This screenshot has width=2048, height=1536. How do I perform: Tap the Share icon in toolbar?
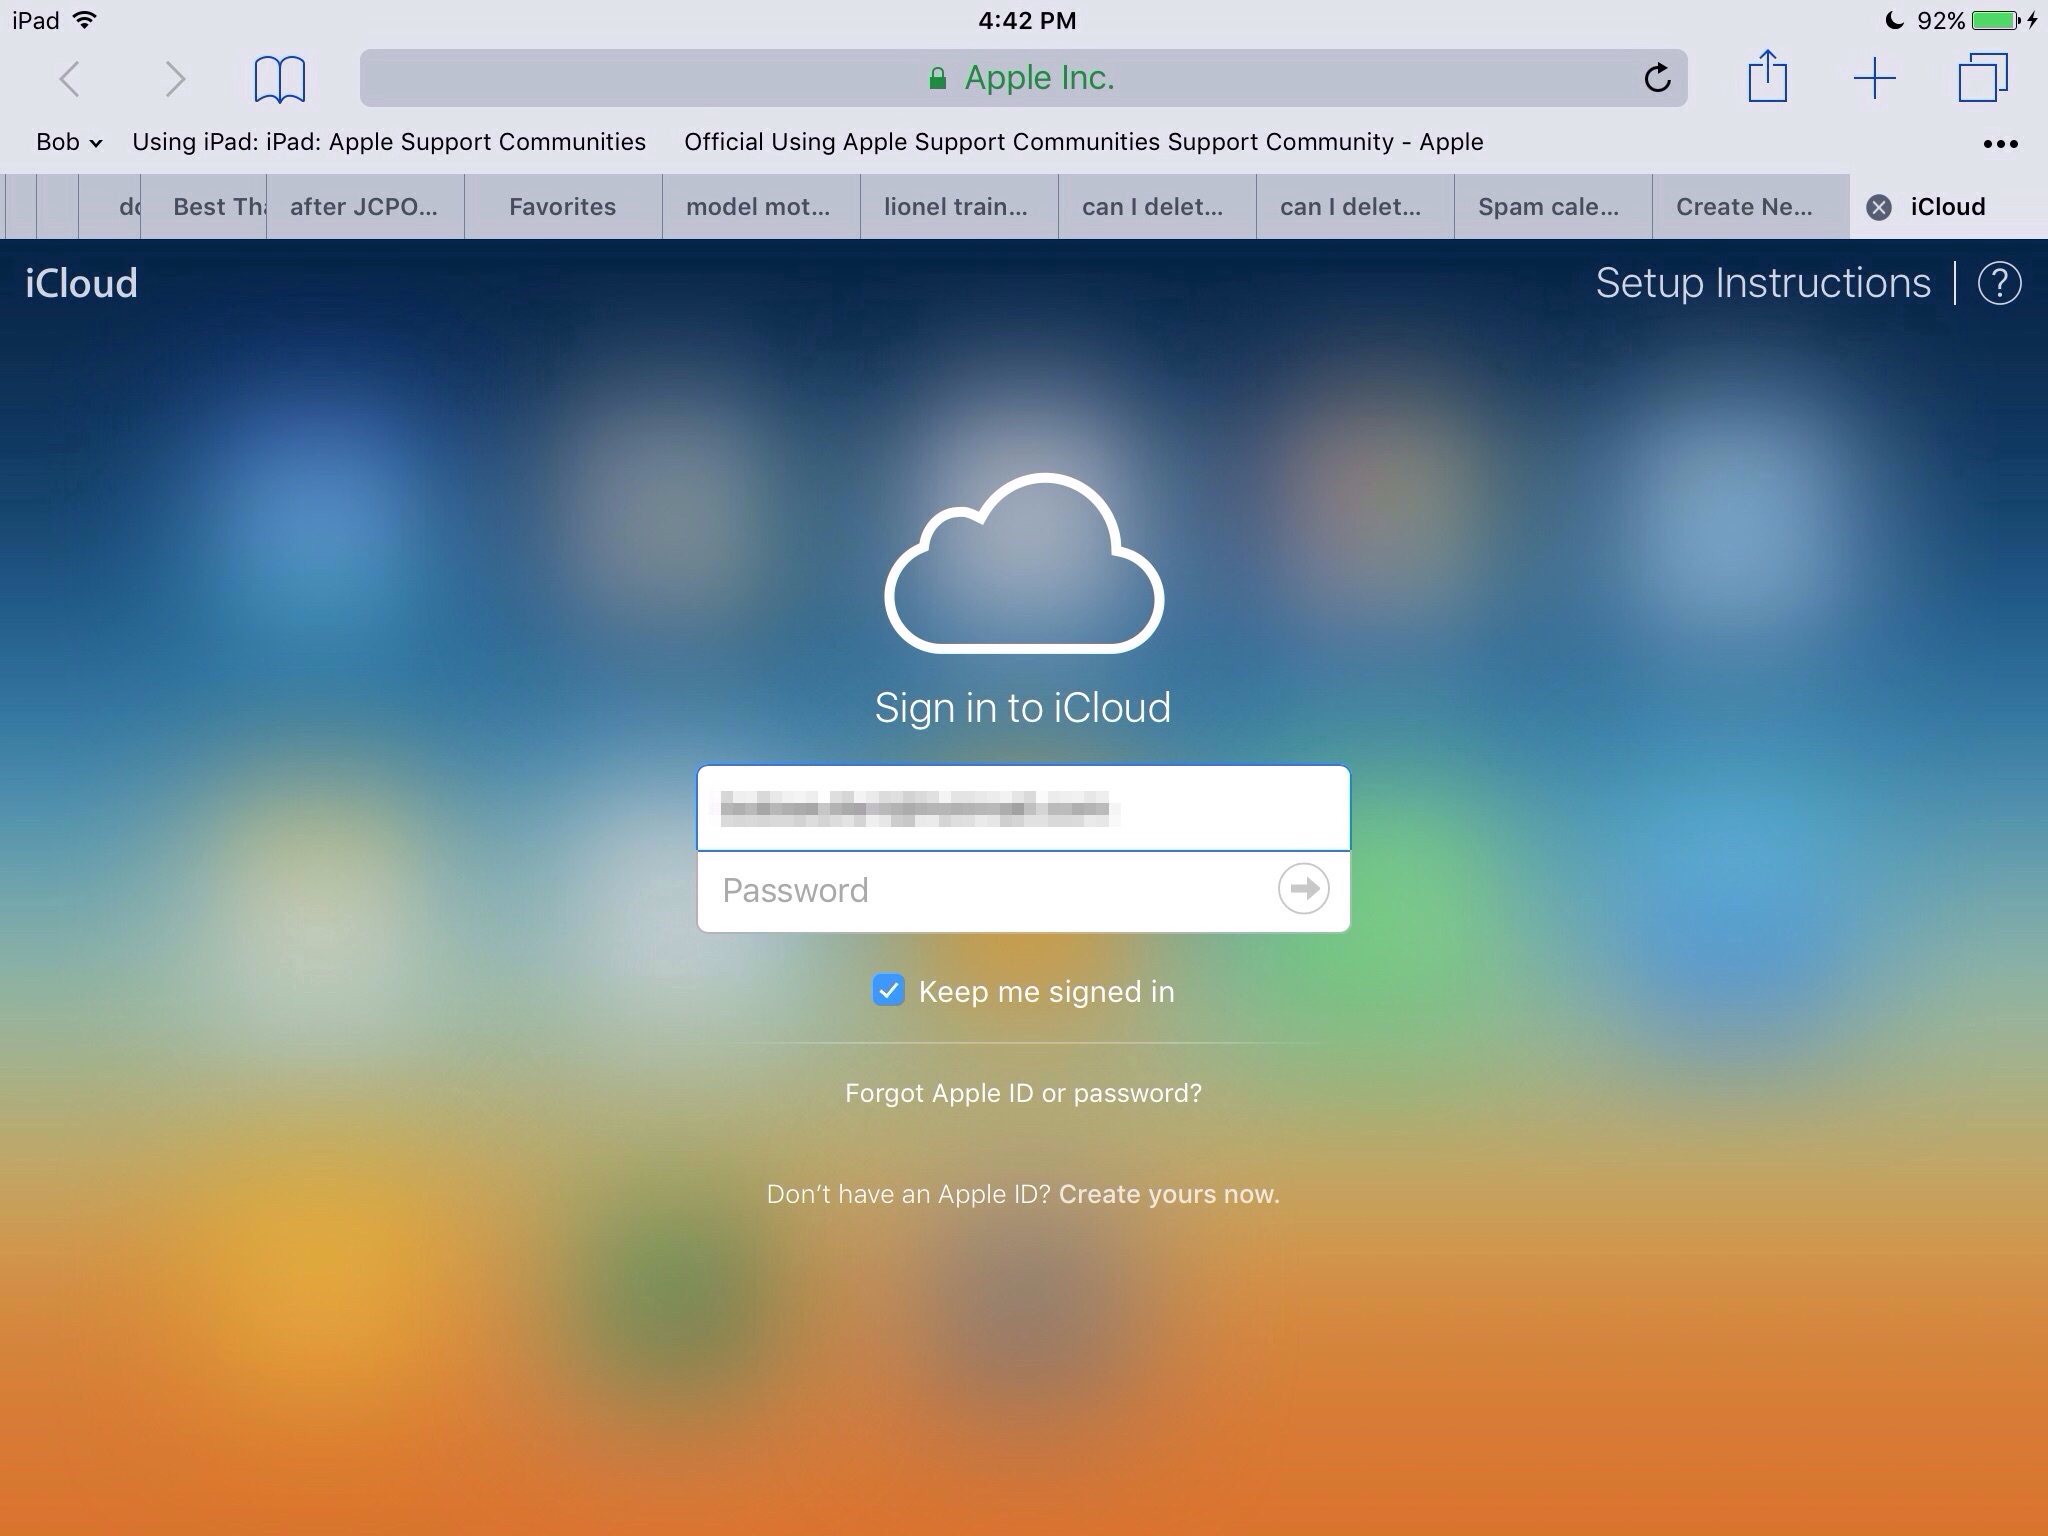[x=1767, y=77]
